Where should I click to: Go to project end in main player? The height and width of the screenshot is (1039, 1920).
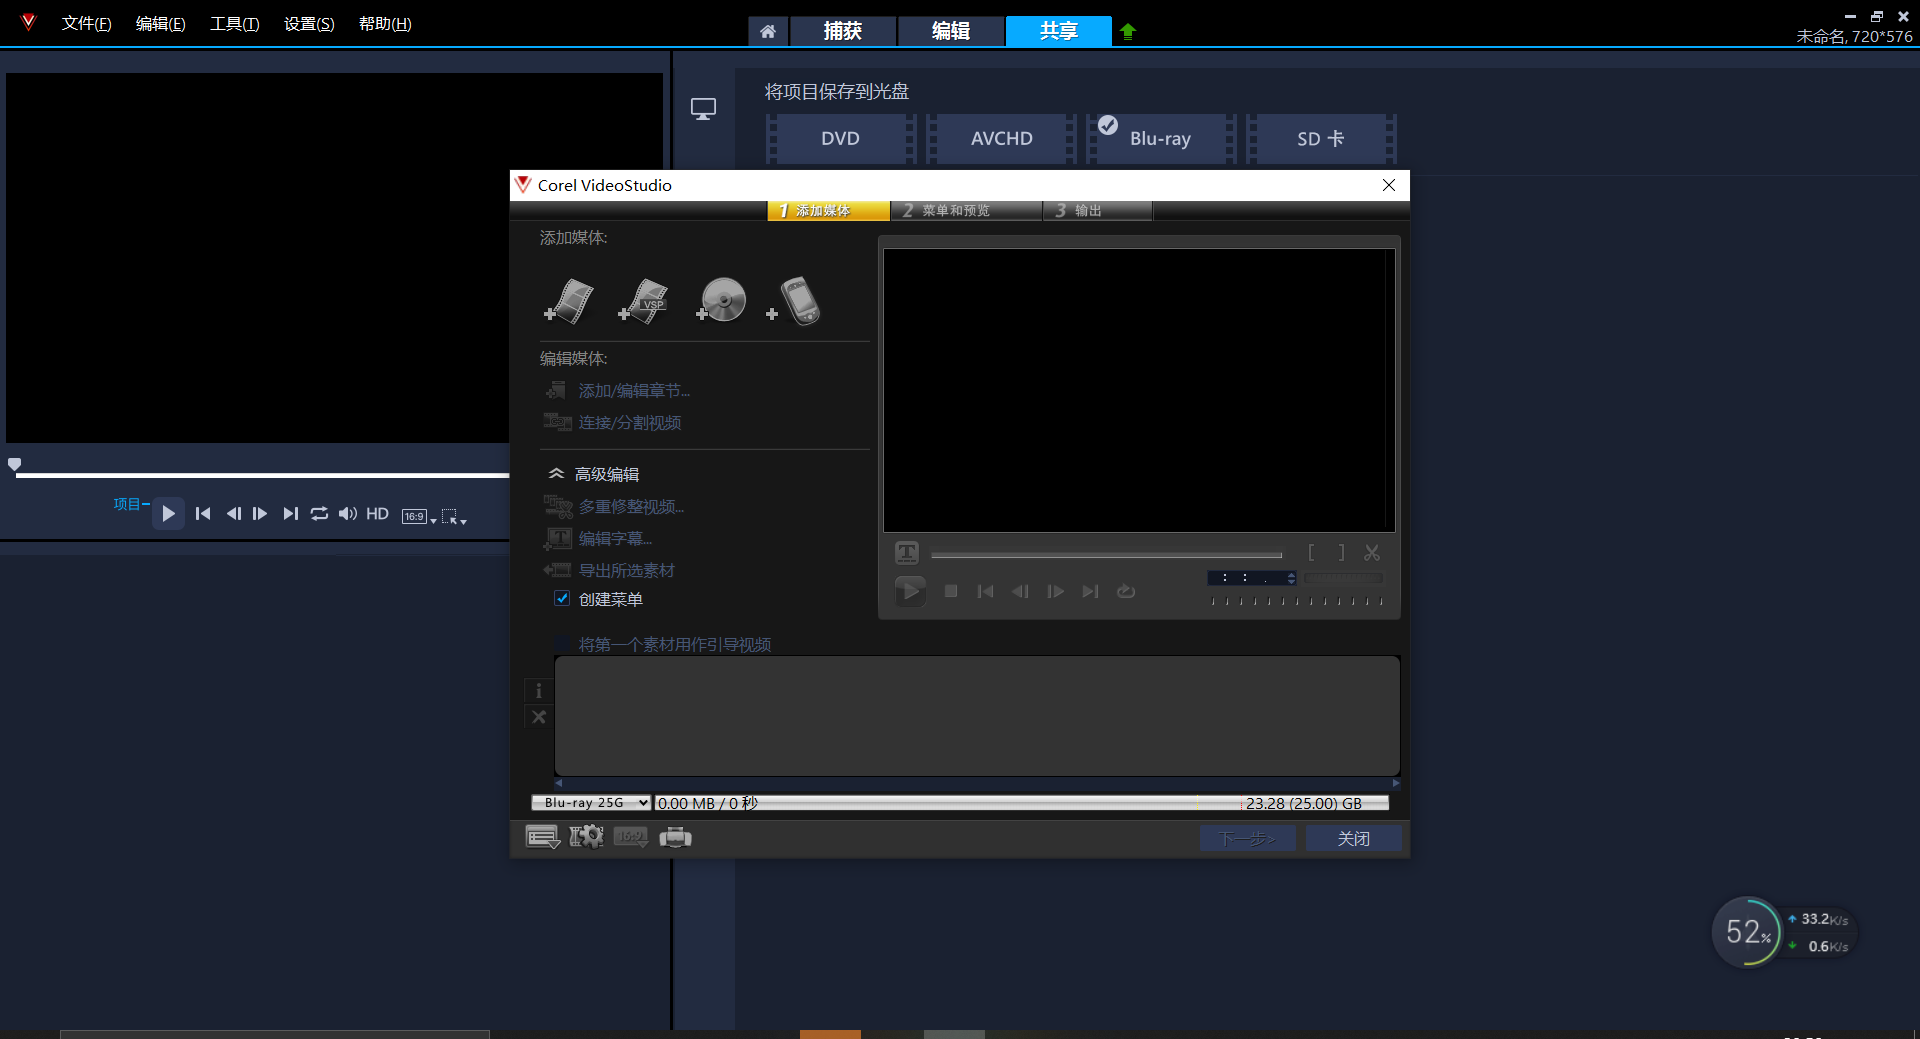pyautogui.click(x=290, y=513)
